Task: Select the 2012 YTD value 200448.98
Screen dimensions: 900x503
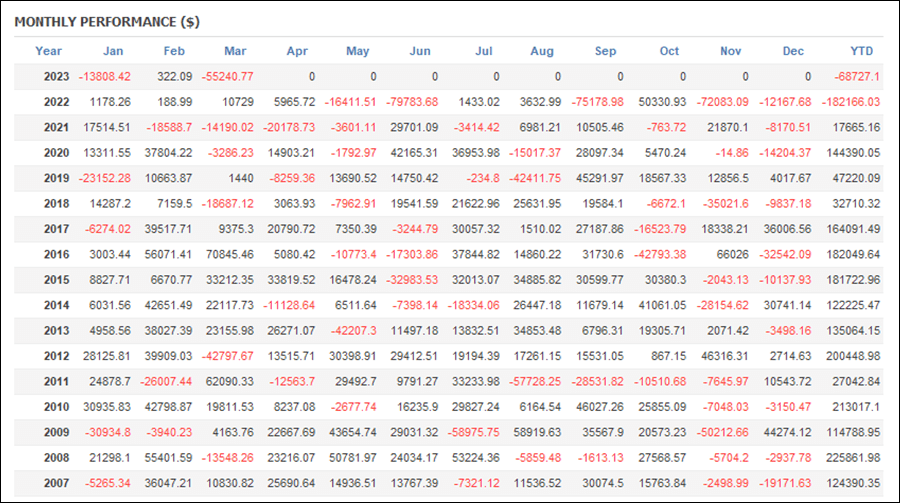Action: coord(853,357)
